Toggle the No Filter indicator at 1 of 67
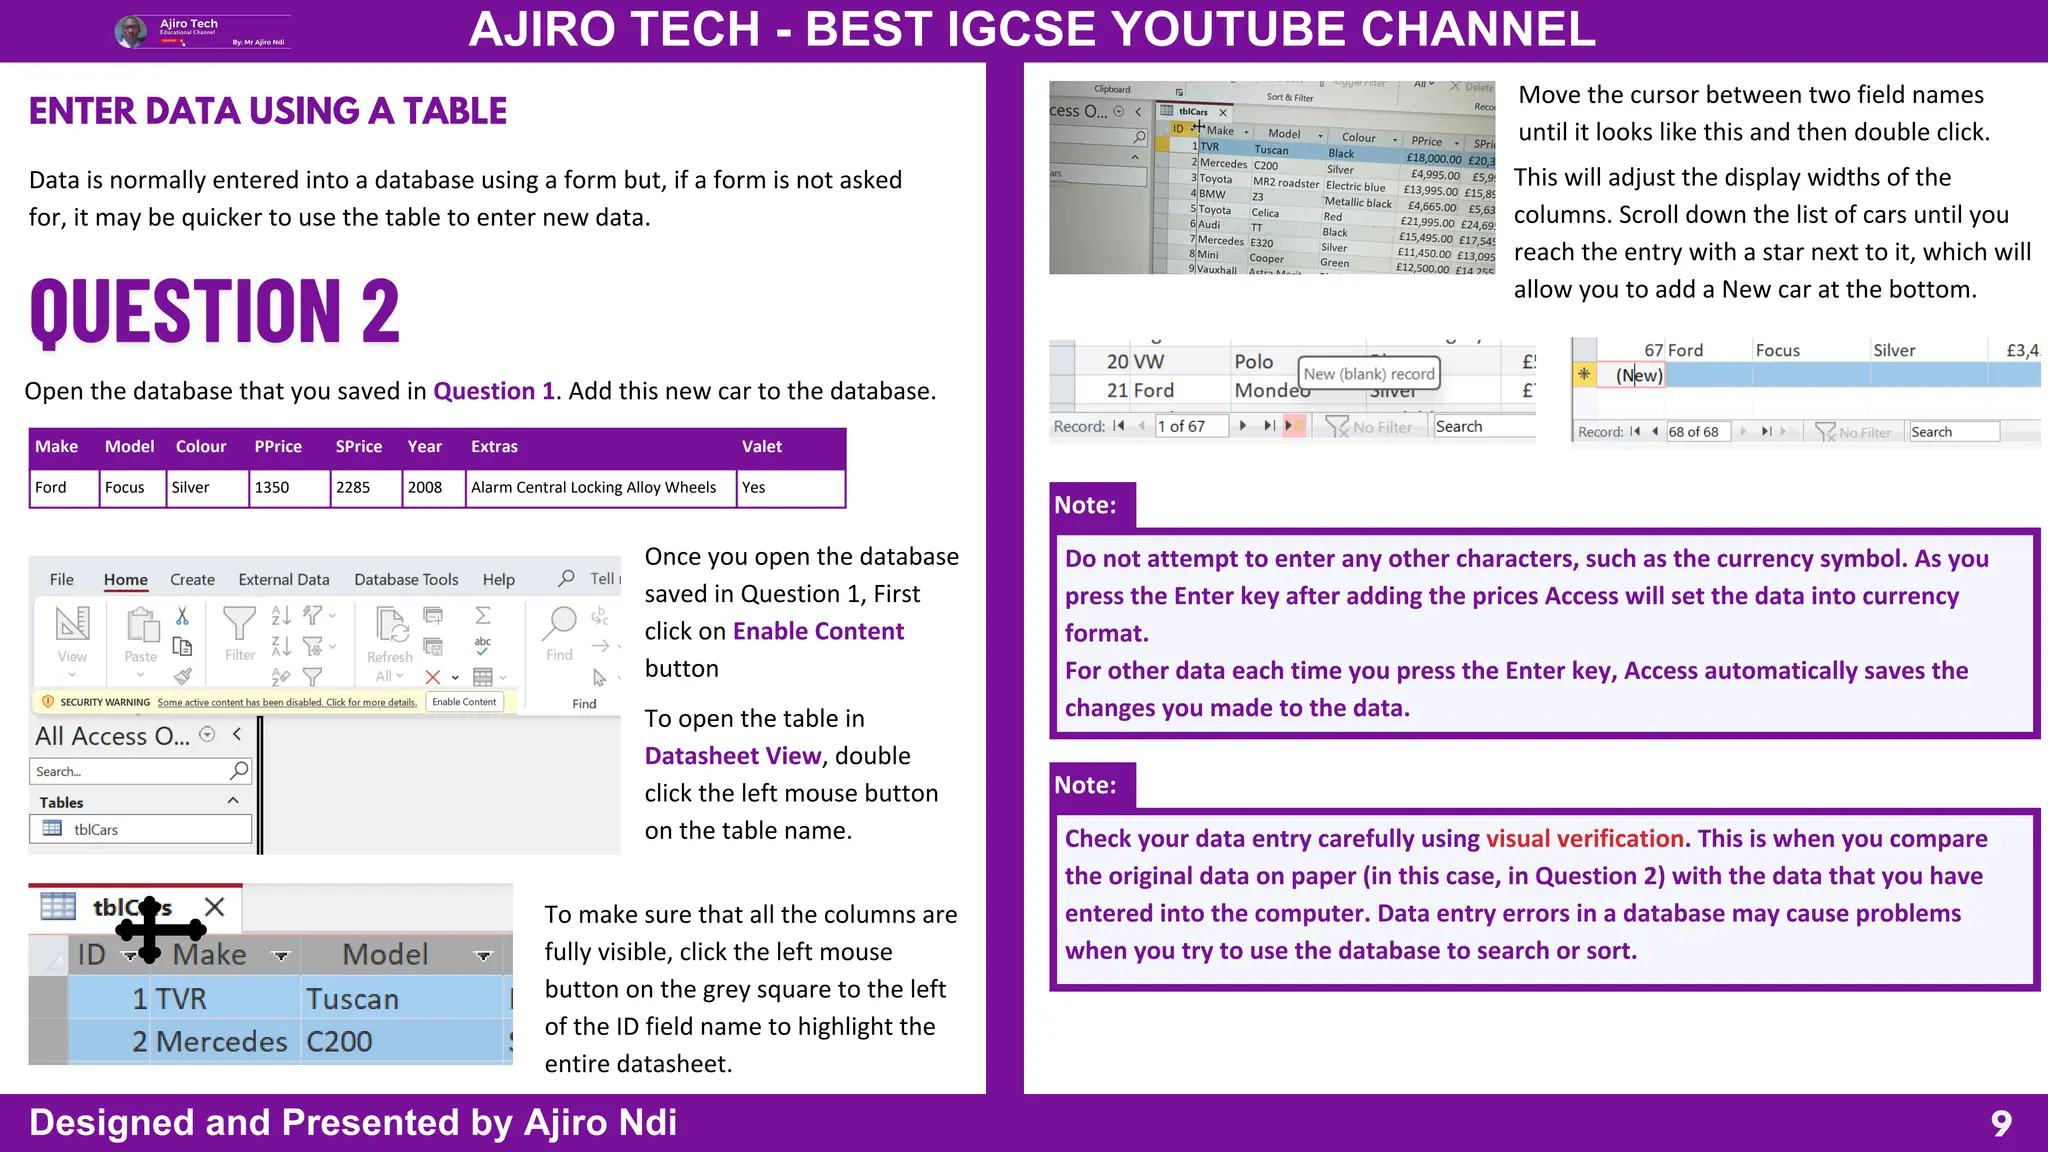 click(1369, 427)
